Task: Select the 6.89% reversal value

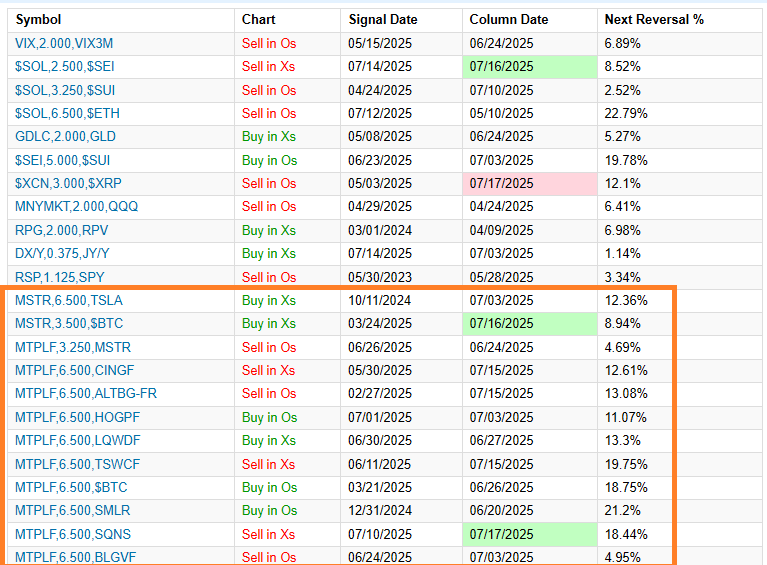Action: click(x=623, y=44)
